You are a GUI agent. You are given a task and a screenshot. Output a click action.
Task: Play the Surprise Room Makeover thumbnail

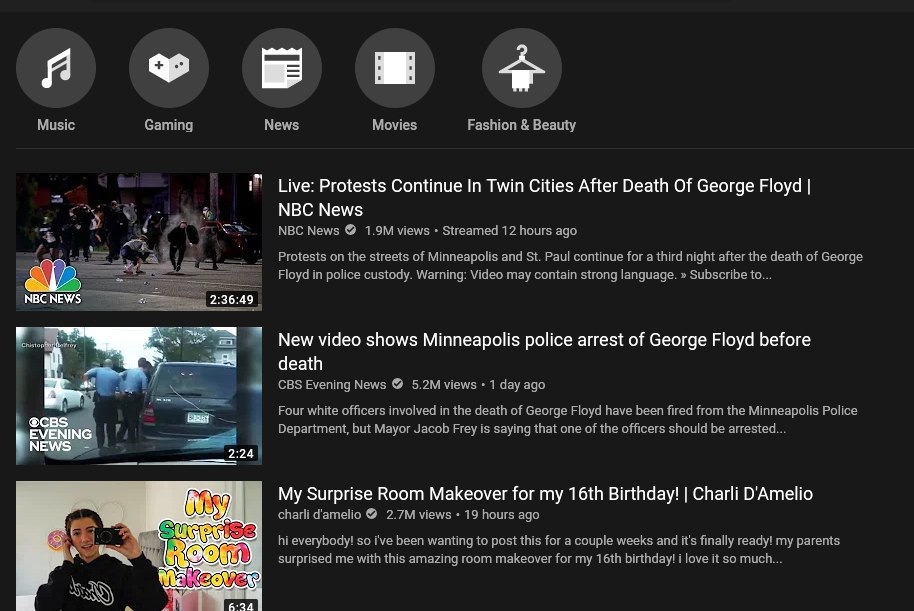(x=139, y=546)
